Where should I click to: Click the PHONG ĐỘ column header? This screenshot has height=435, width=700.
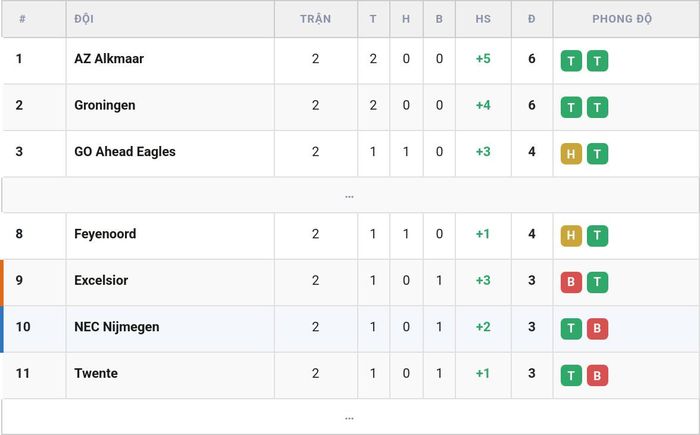click(622, 19)
